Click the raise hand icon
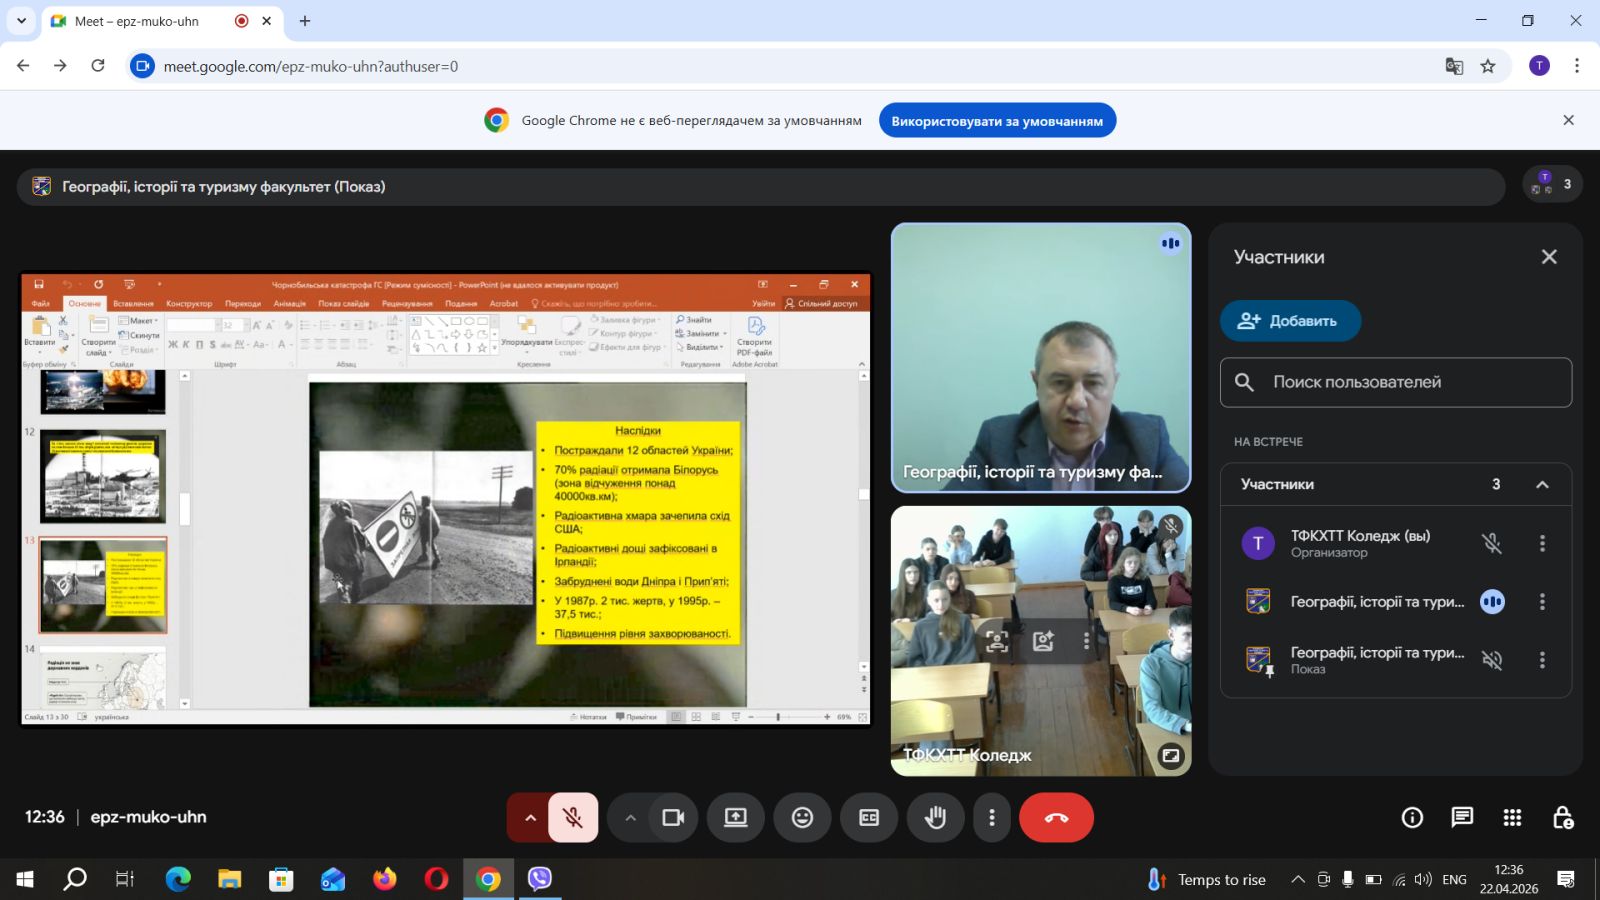 tap(935, 818)
